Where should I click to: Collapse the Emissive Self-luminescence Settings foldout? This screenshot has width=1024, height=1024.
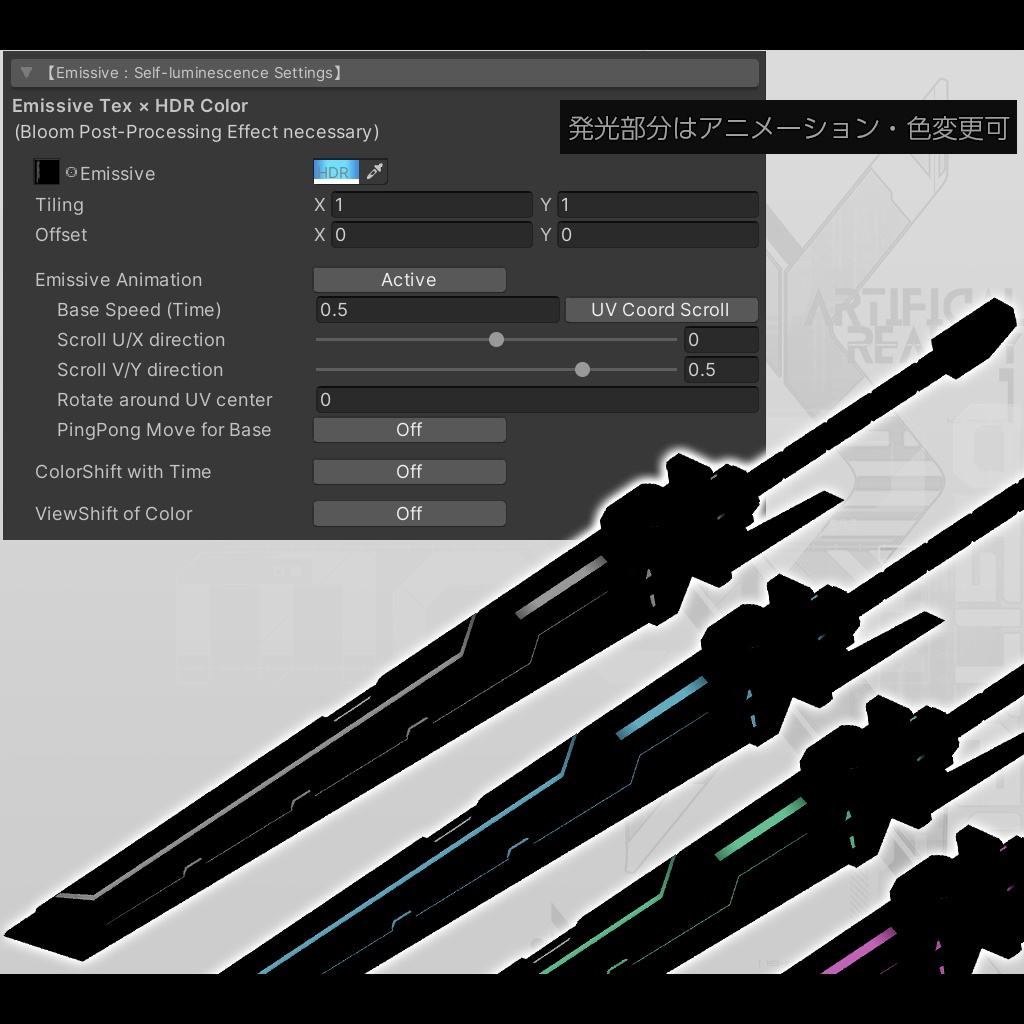27,72
